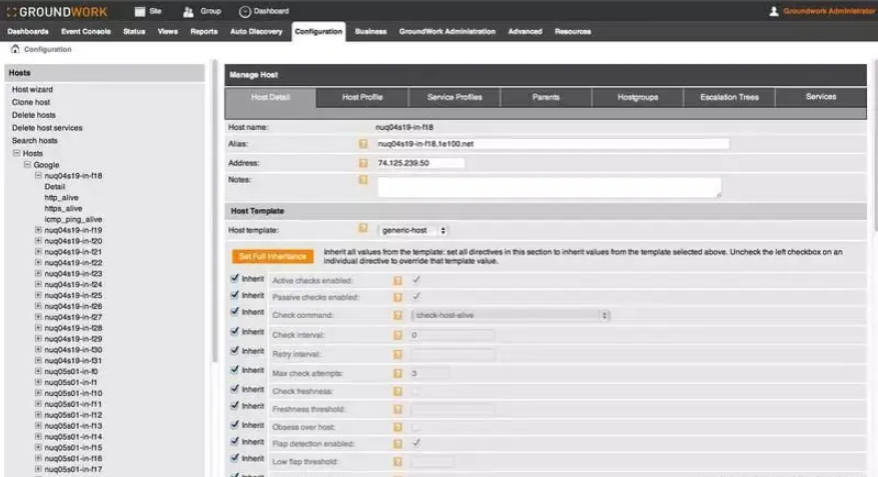
Task: Open help icon for Notes field
Action: [x=363, y=180]
